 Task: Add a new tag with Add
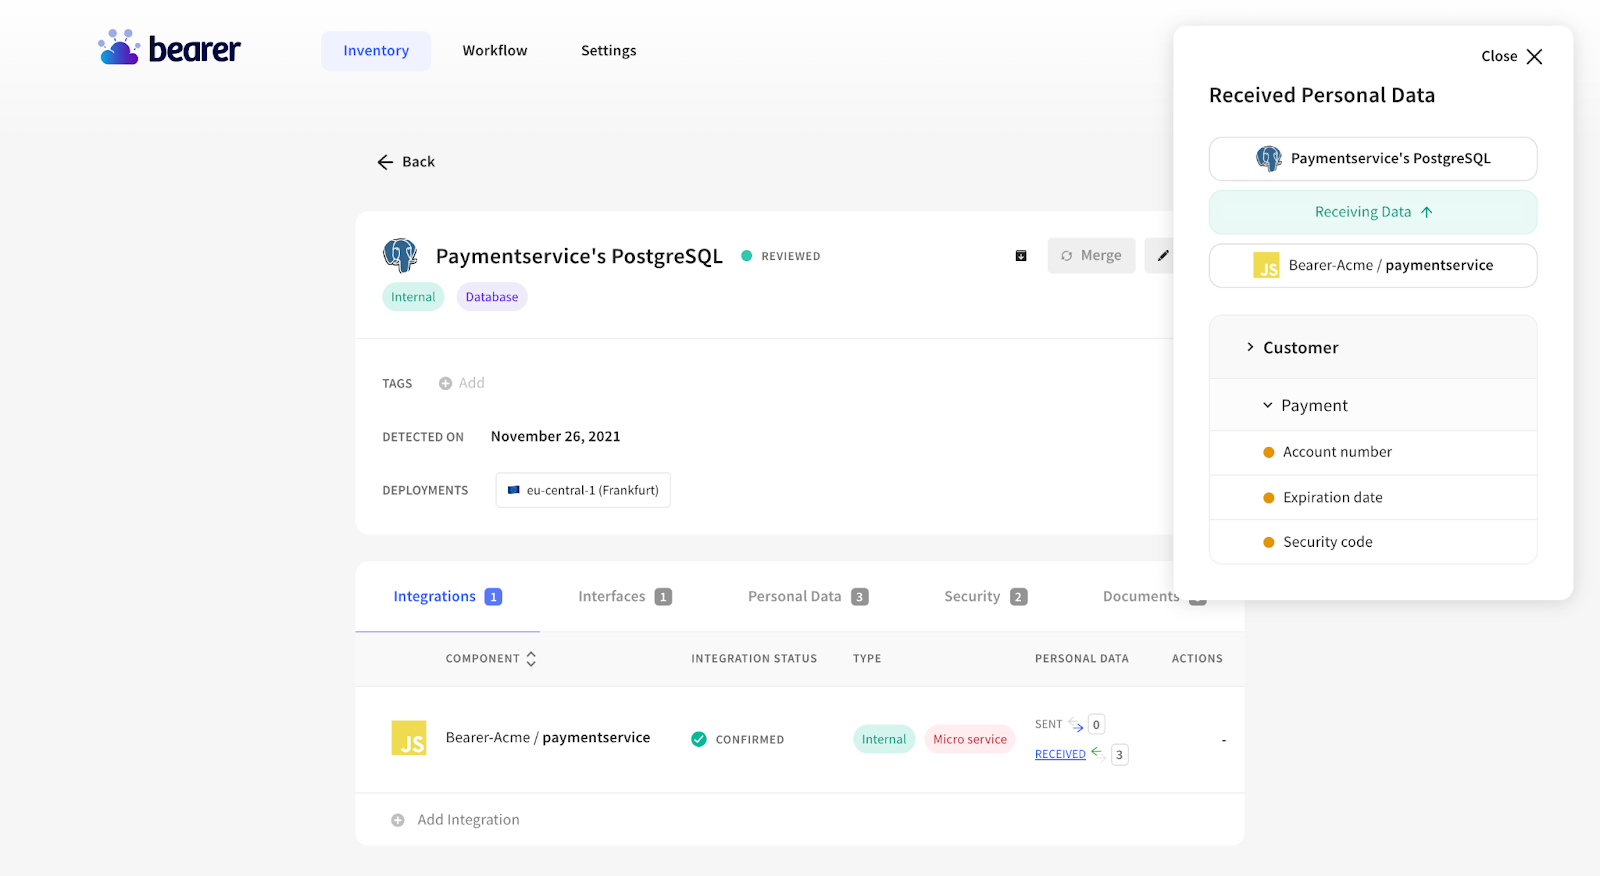tap(461, 383)
